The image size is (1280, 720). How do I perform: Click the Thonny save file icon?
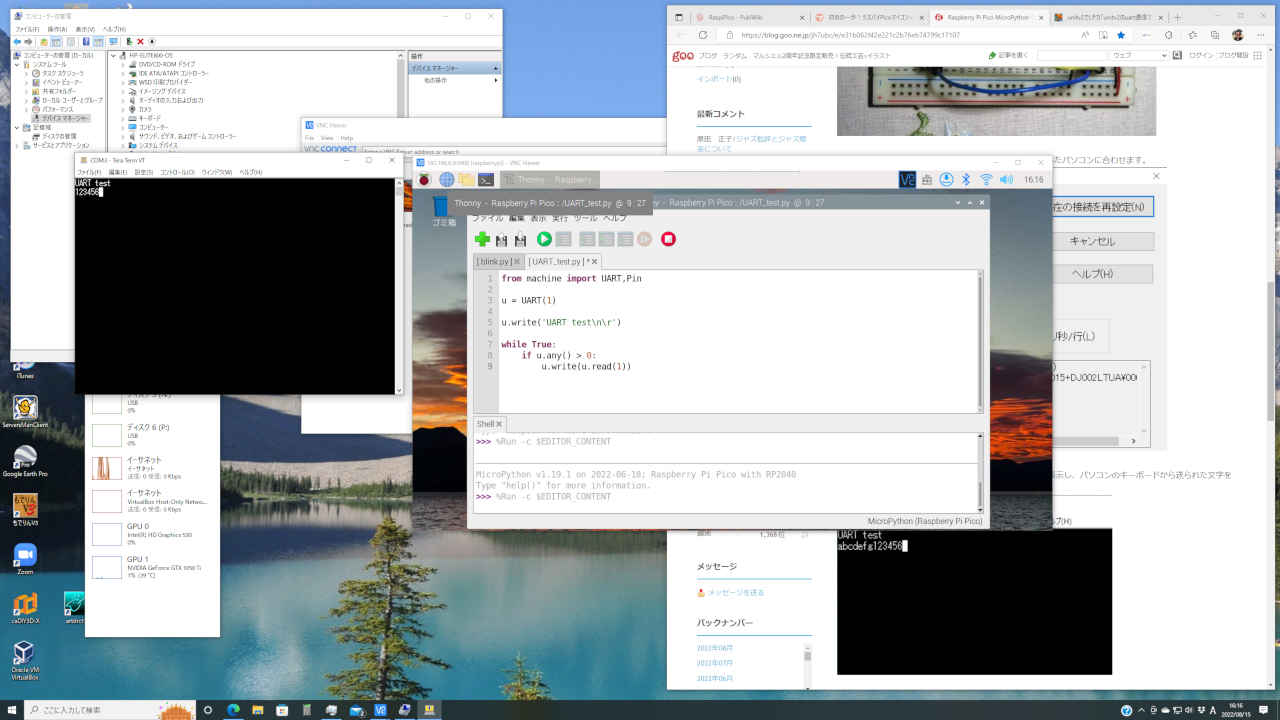(520, 239)
